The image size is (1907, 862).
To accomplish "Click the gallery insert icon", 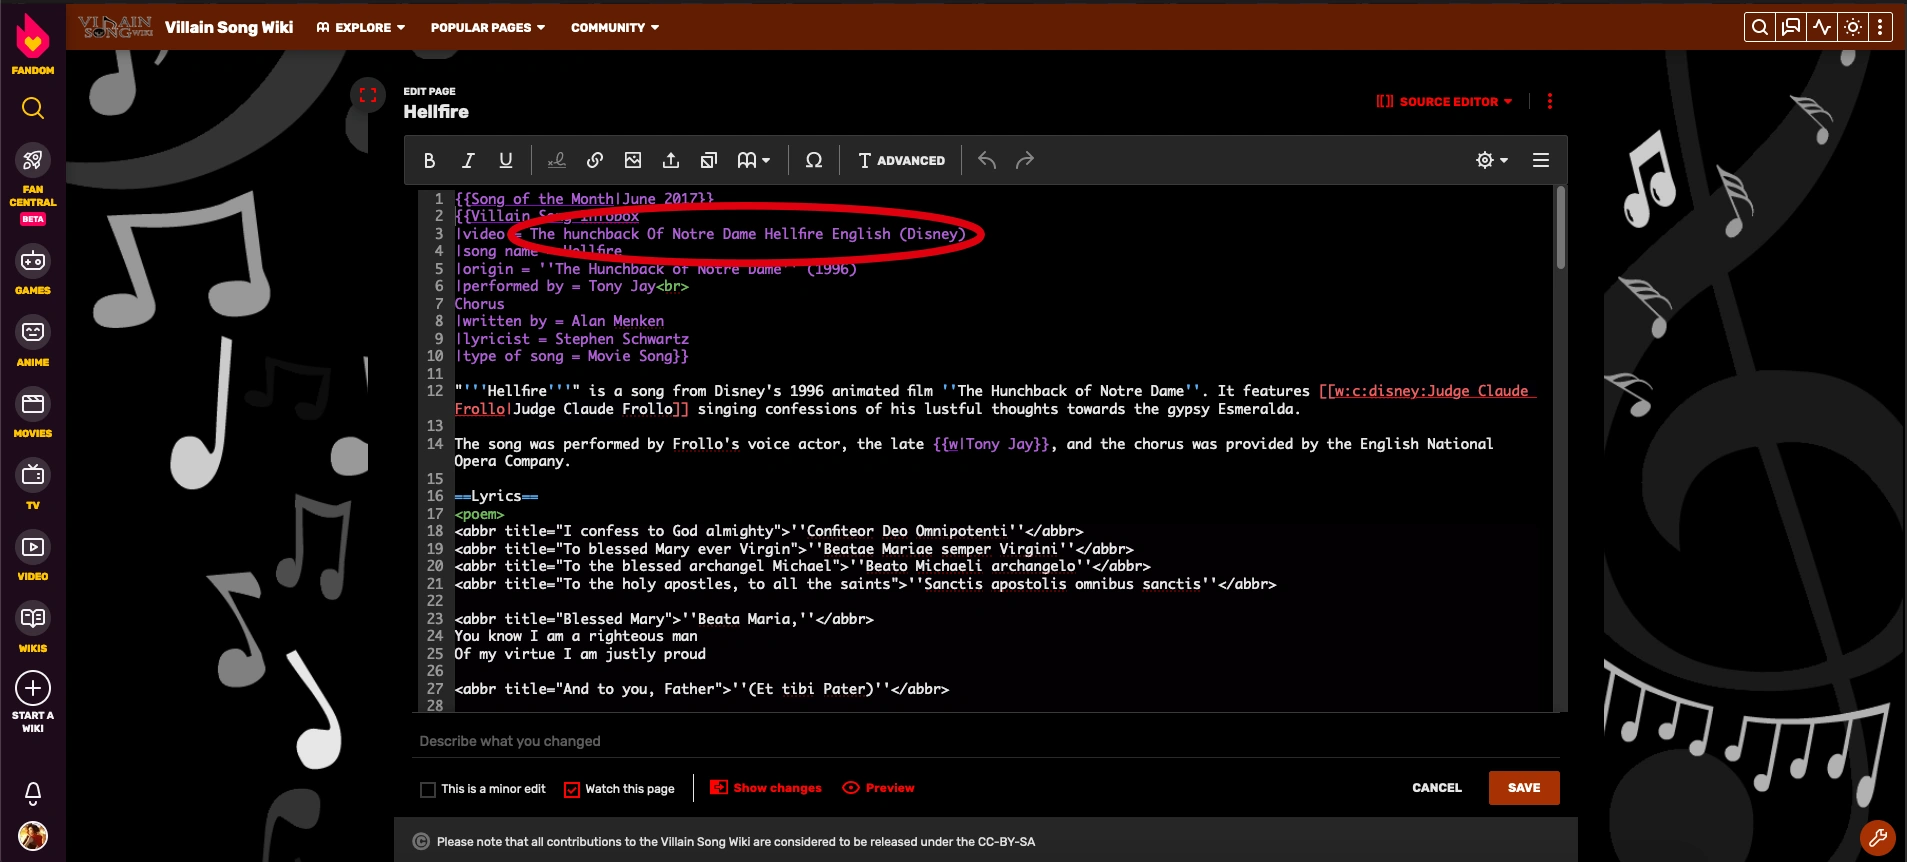I will click(x=709, y=160).
